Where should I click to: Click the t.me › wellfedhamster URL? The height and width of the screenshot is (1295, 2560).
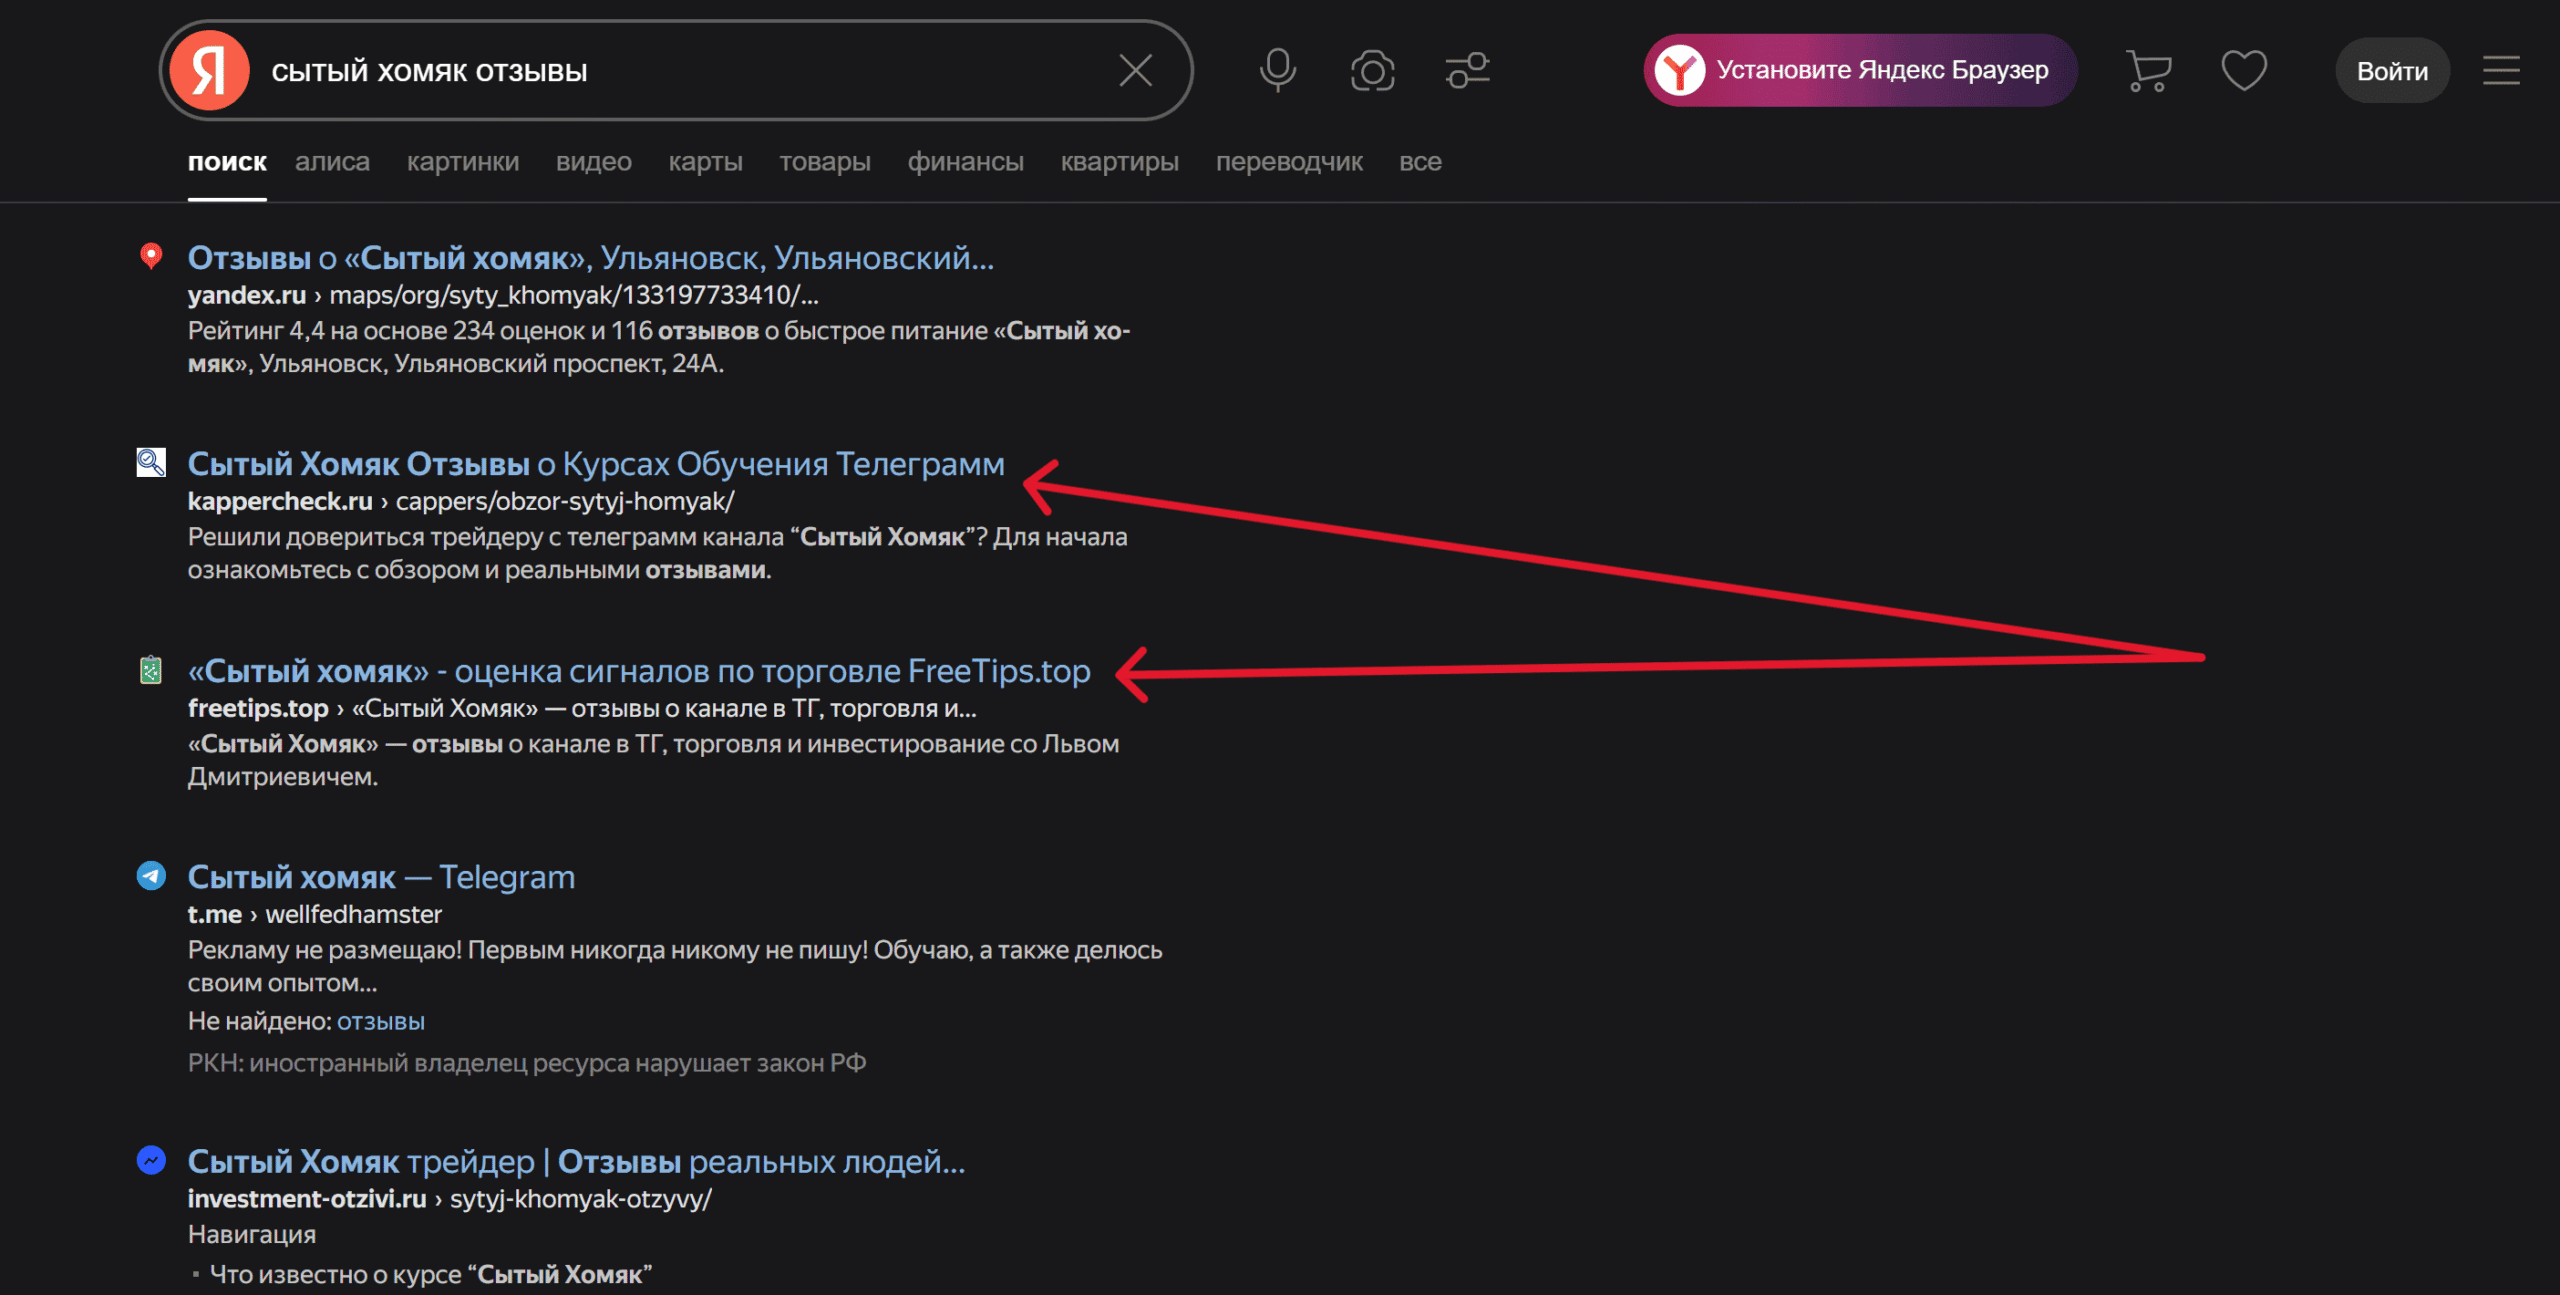click(x=315, y=914)
